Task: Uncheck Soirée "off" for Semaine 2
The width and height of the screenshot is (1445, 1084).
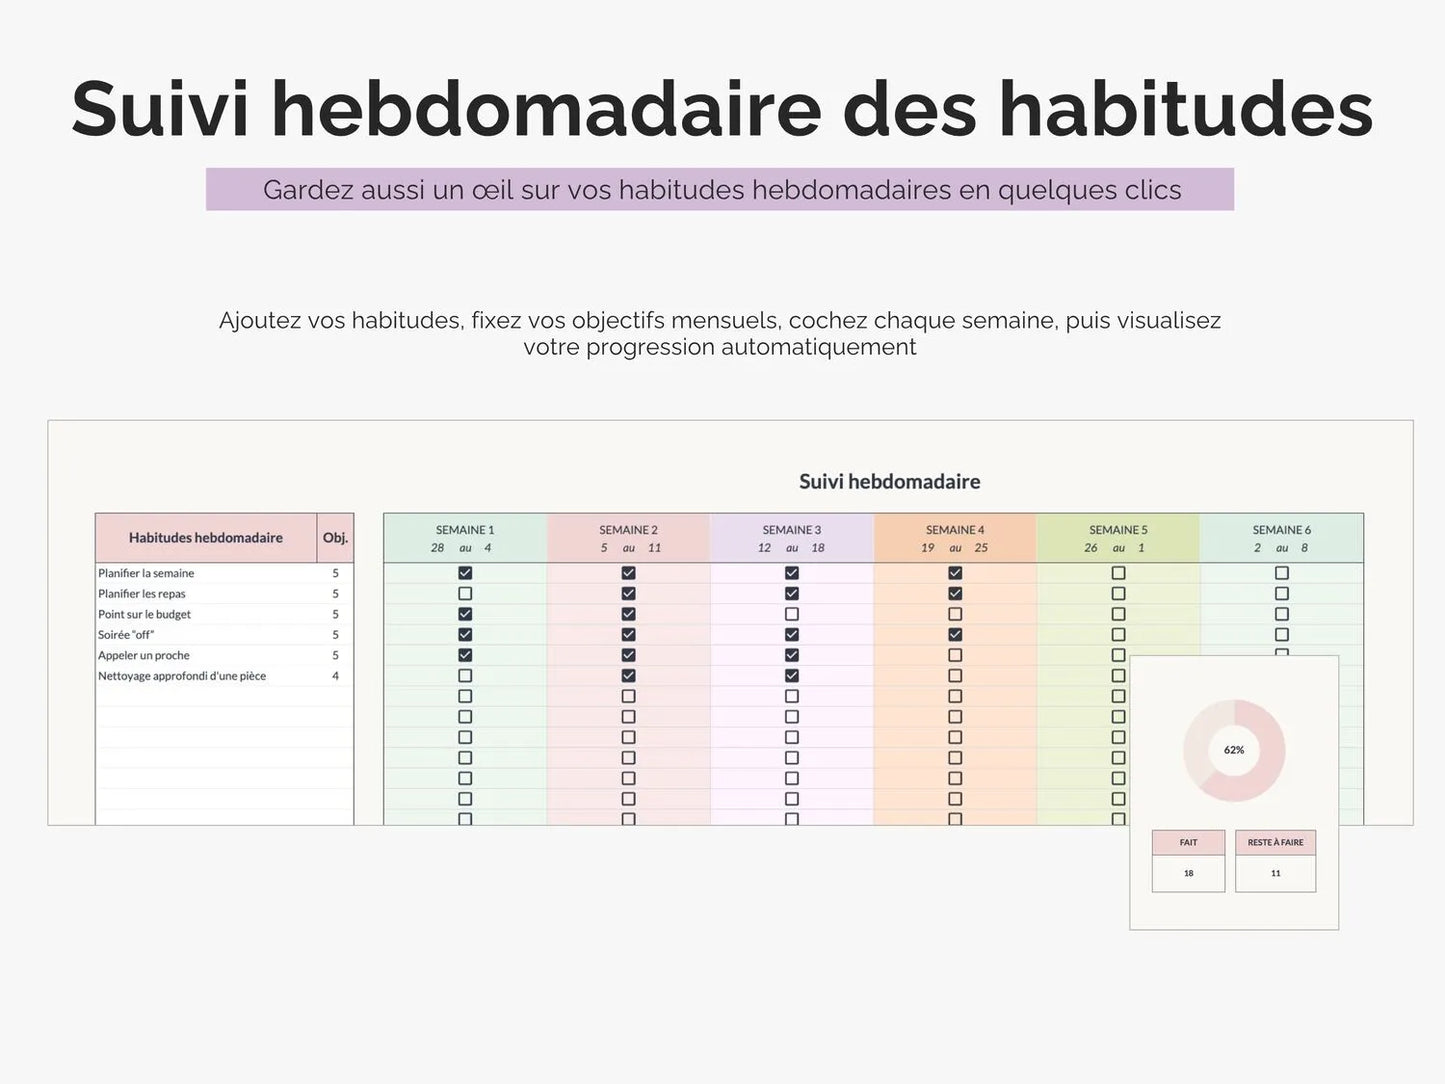Action: [628, 635]
